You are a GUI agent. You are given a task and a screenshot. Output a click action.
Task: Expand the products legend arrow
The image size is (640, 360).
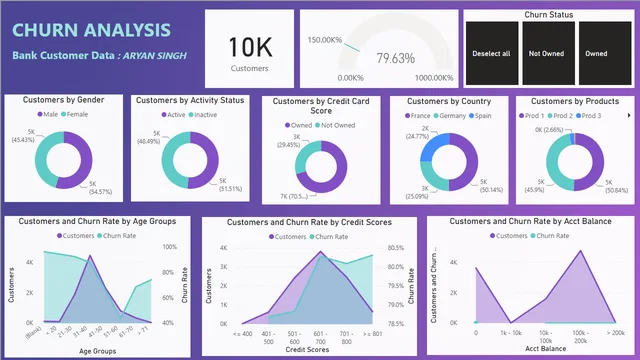(629, 116)
